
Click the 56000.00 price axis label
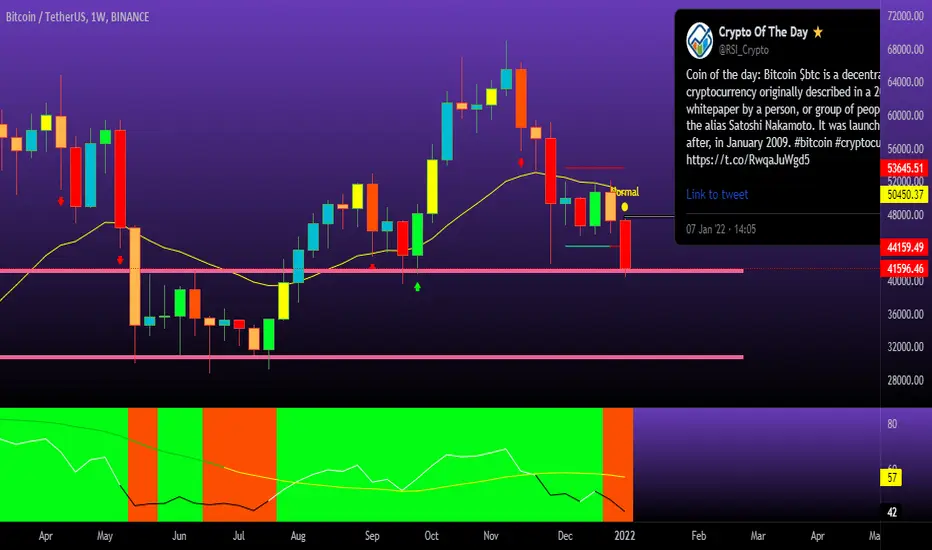click(x=905, y=149)
